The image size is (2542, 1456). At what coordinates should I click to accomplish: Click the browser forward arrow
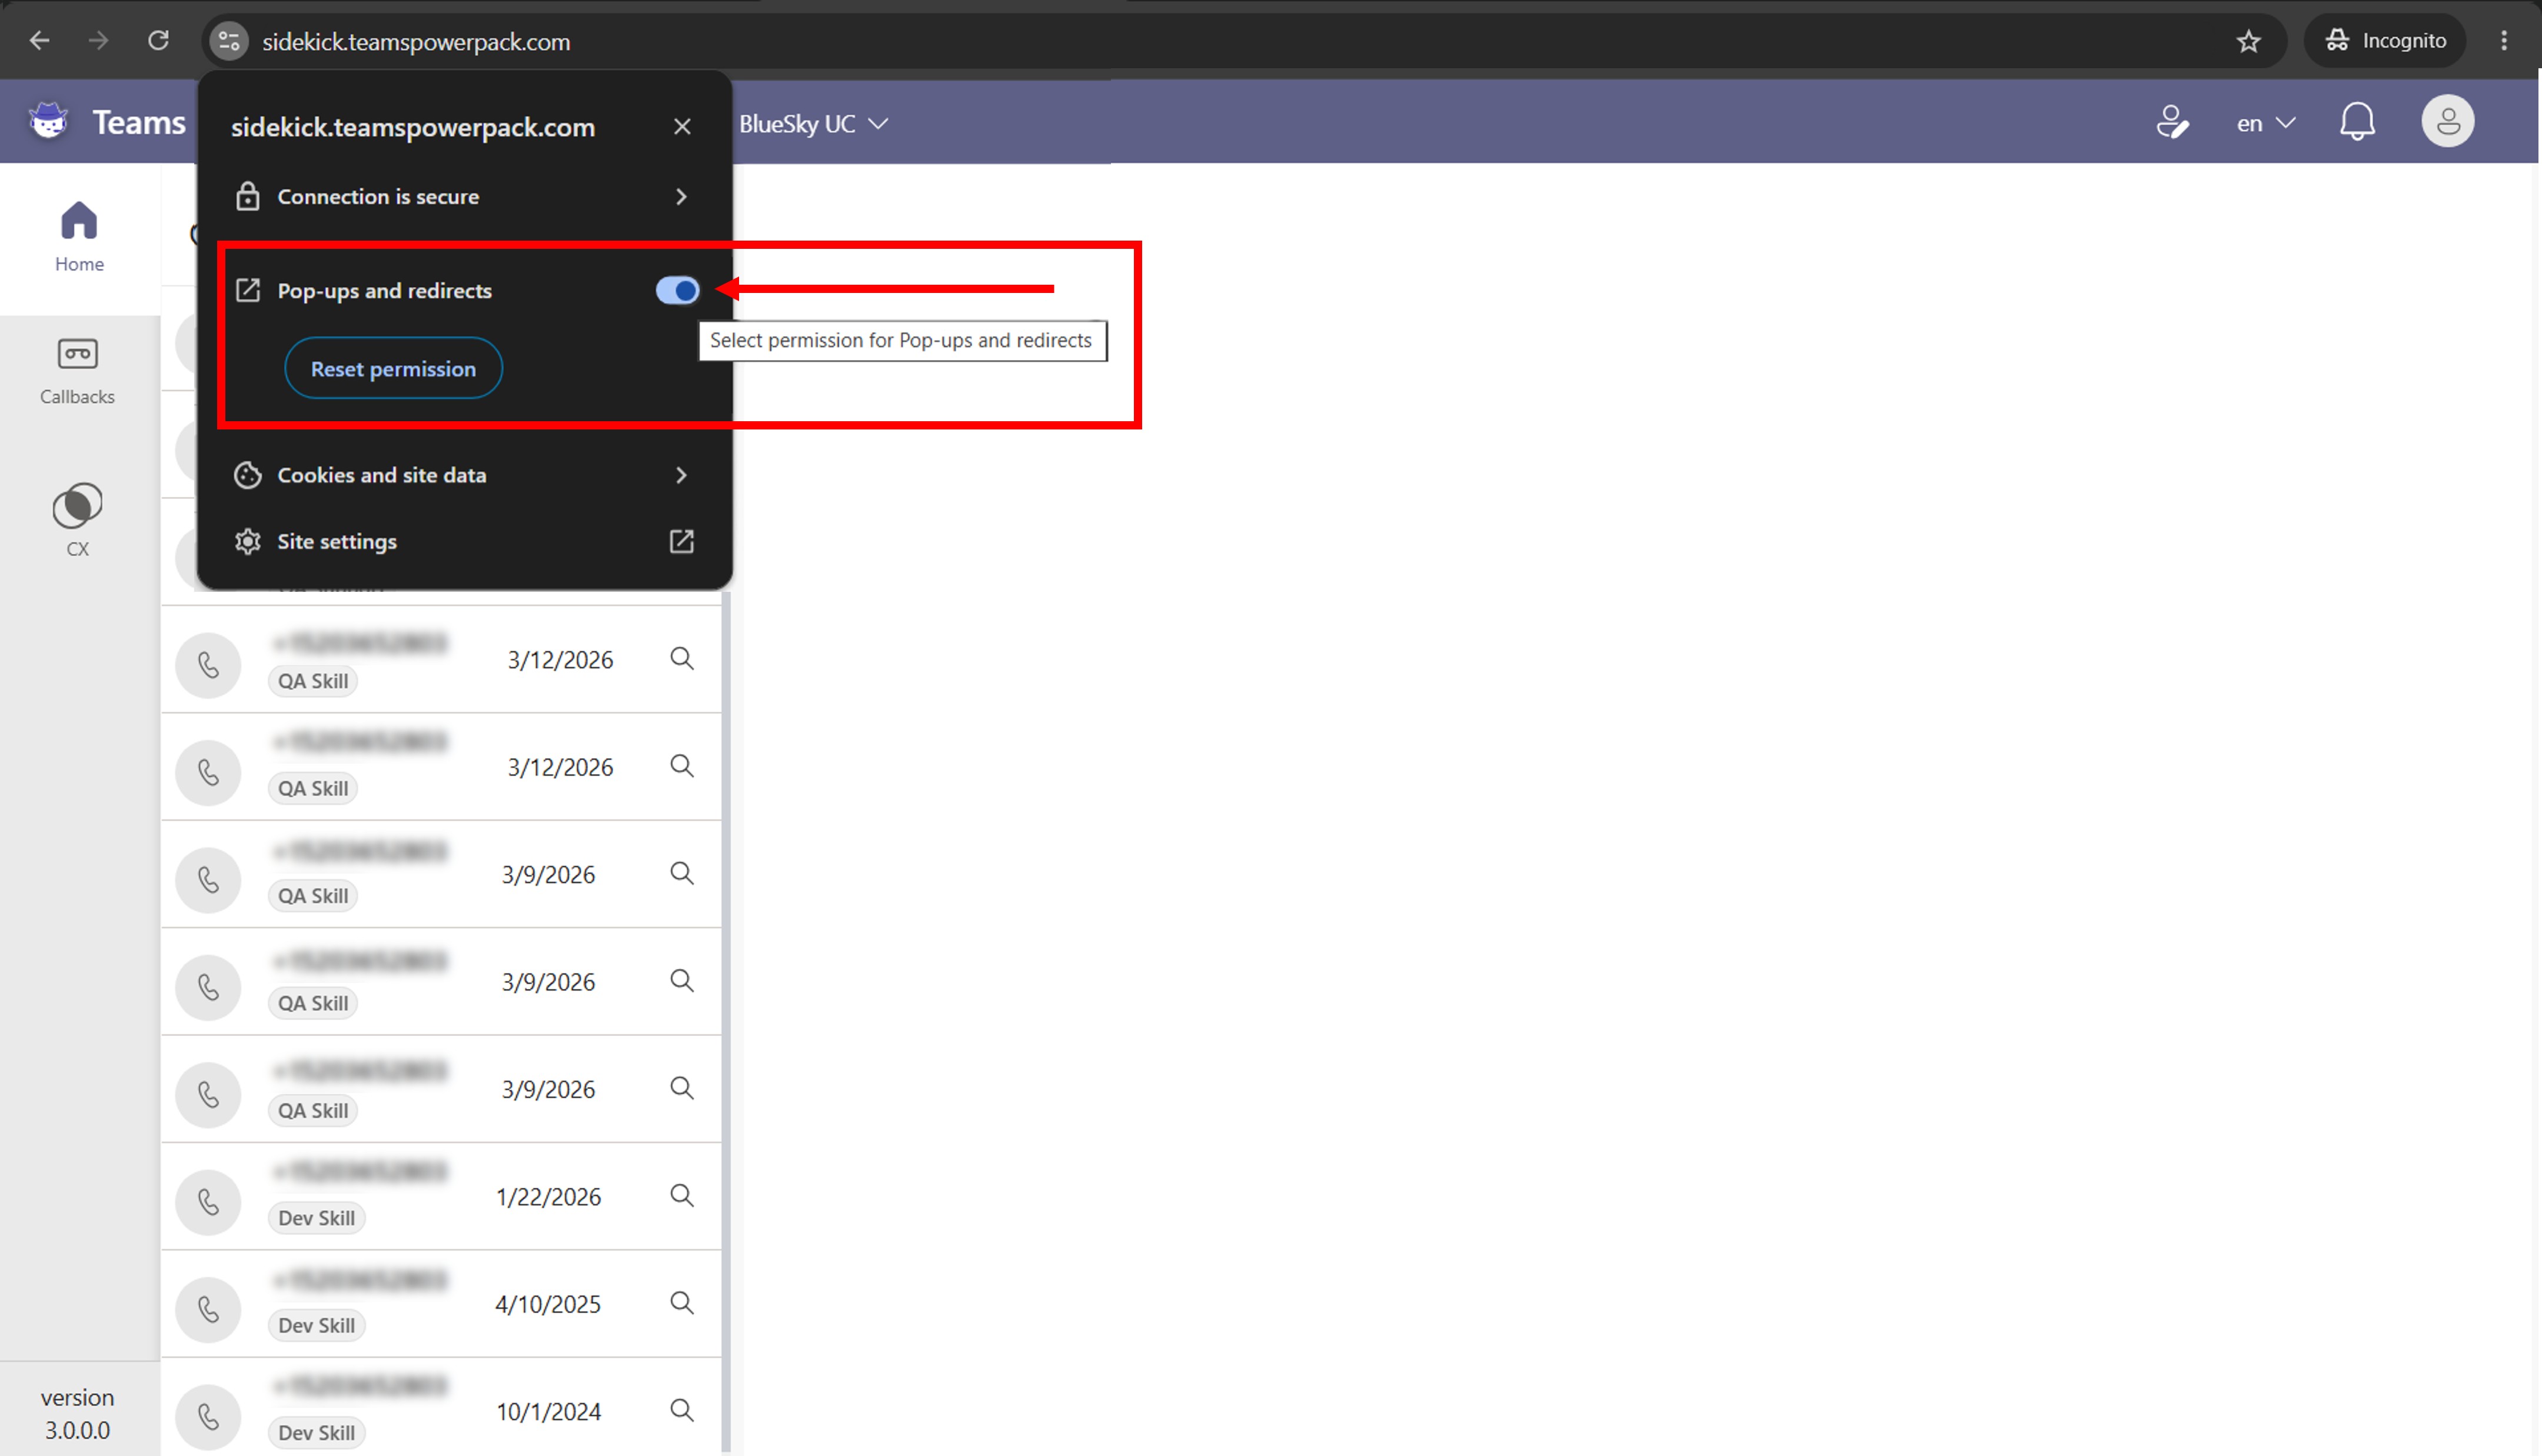98,41
